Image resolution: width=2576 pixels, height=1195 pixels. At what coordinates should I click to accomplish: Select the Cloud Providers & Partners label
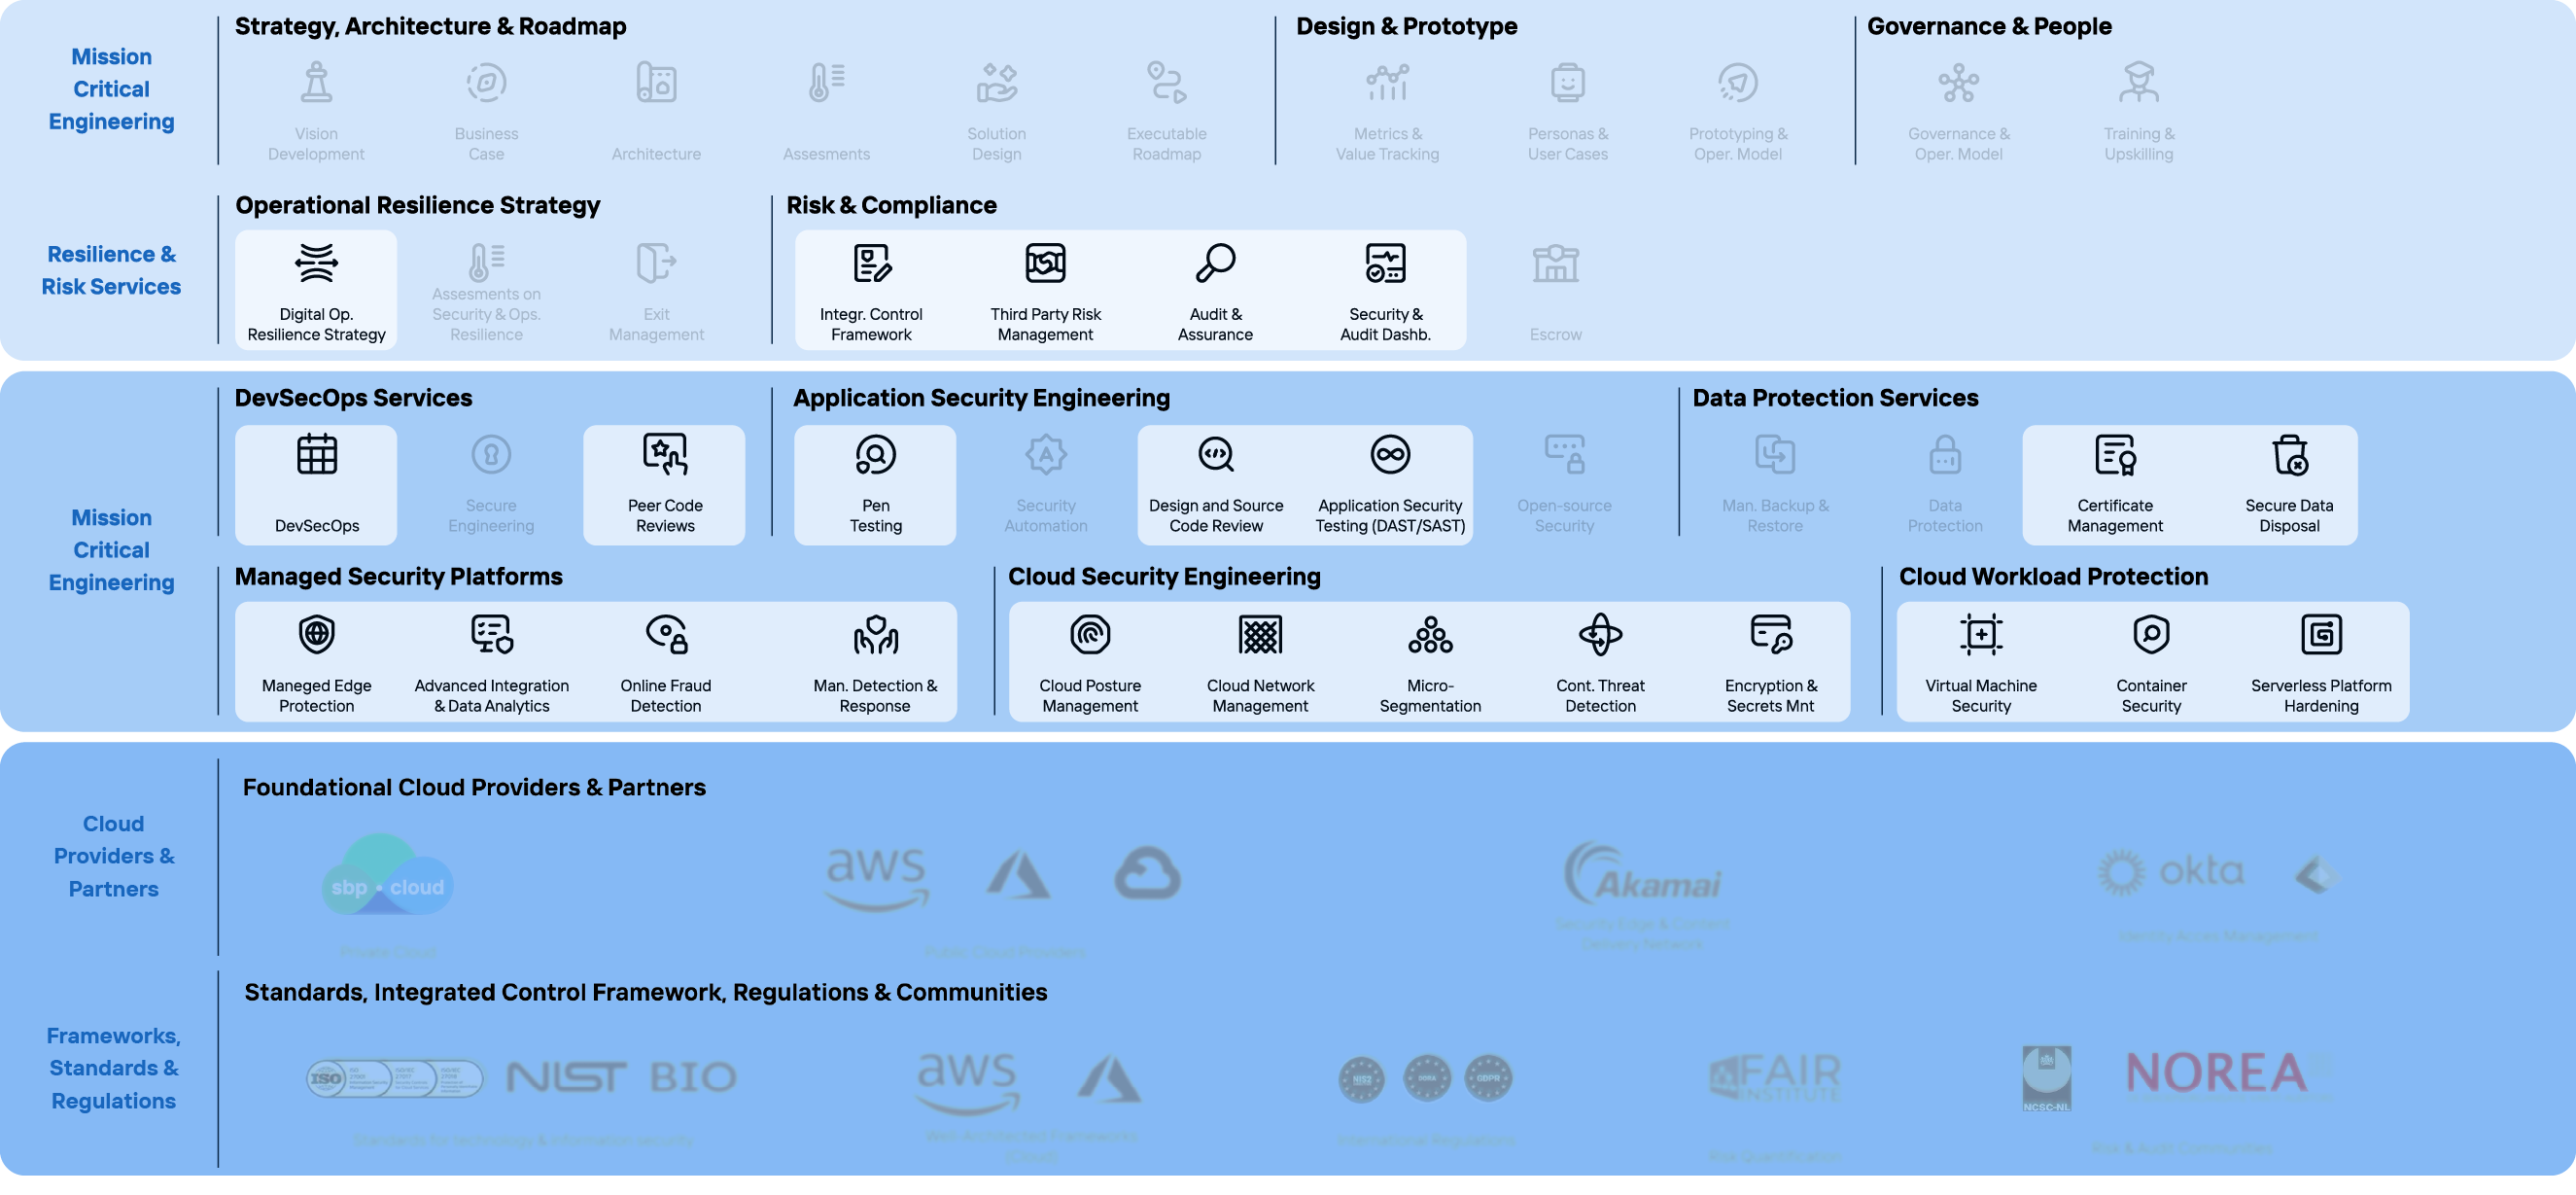(113, 856)
